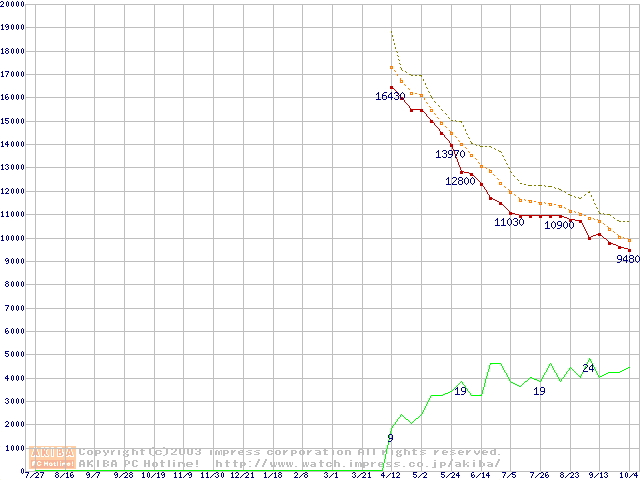Click the impress corporation copyright text
This screenshot has width=640, height=480.
click(290, 452)
